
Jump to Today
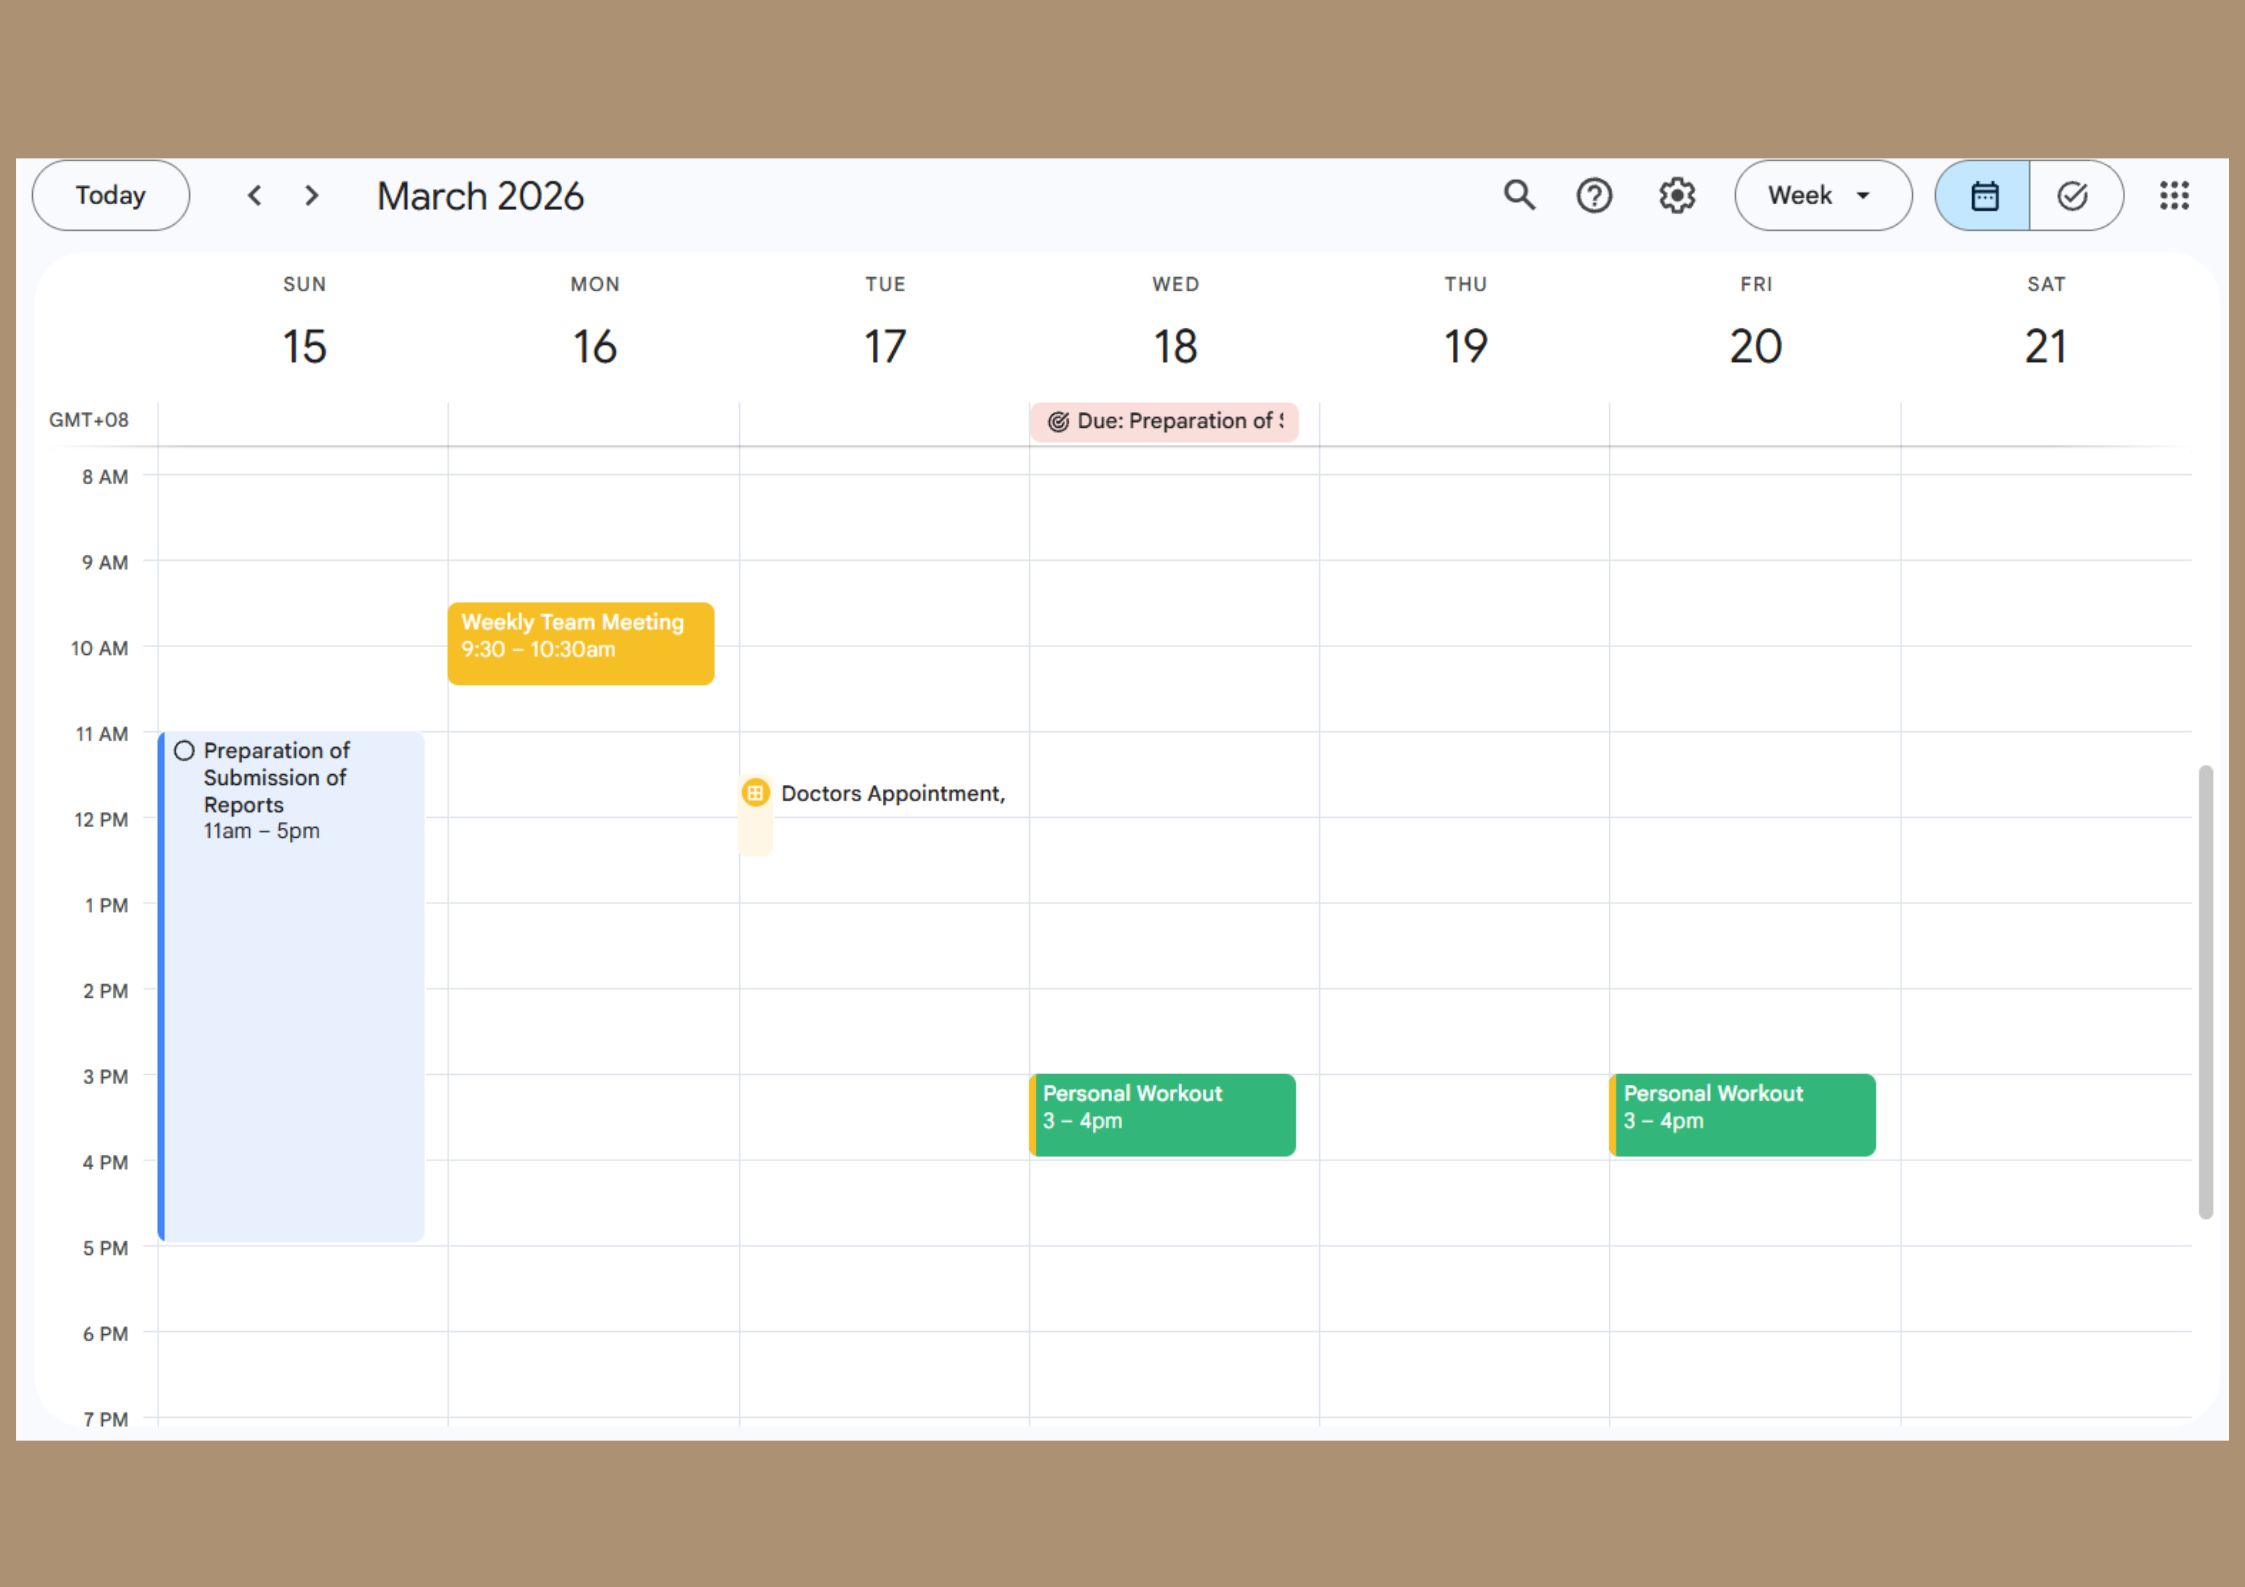110,195
